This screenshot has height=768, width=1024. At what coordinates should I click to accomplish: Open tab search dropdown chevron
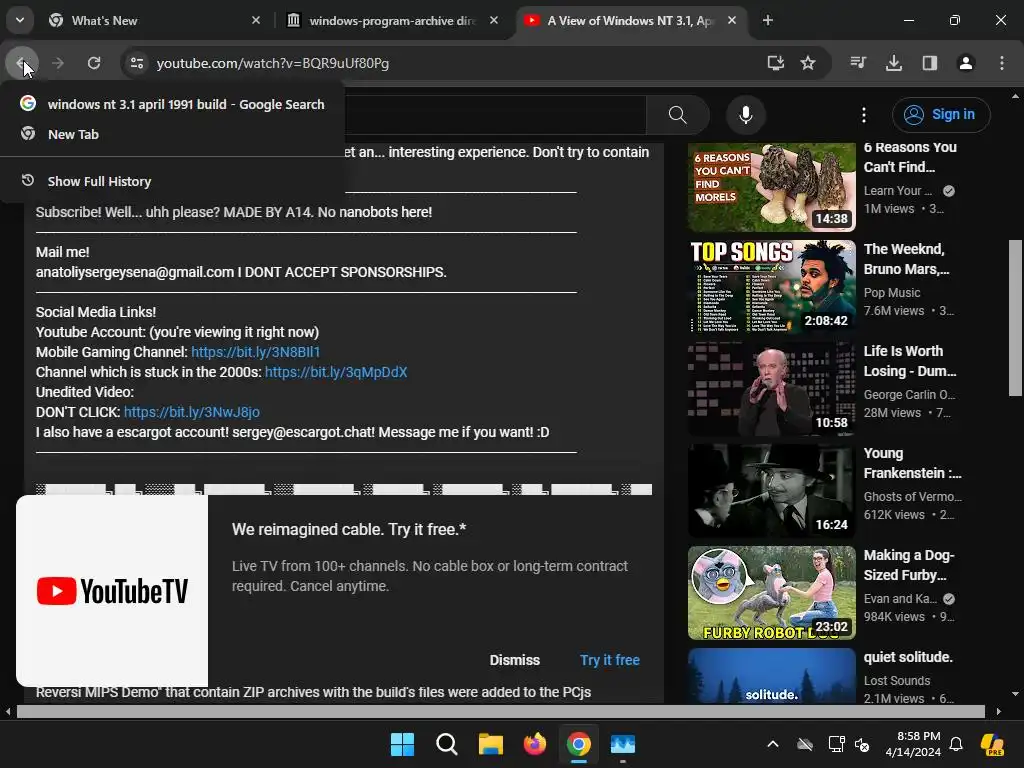click(x=20, y=20)
